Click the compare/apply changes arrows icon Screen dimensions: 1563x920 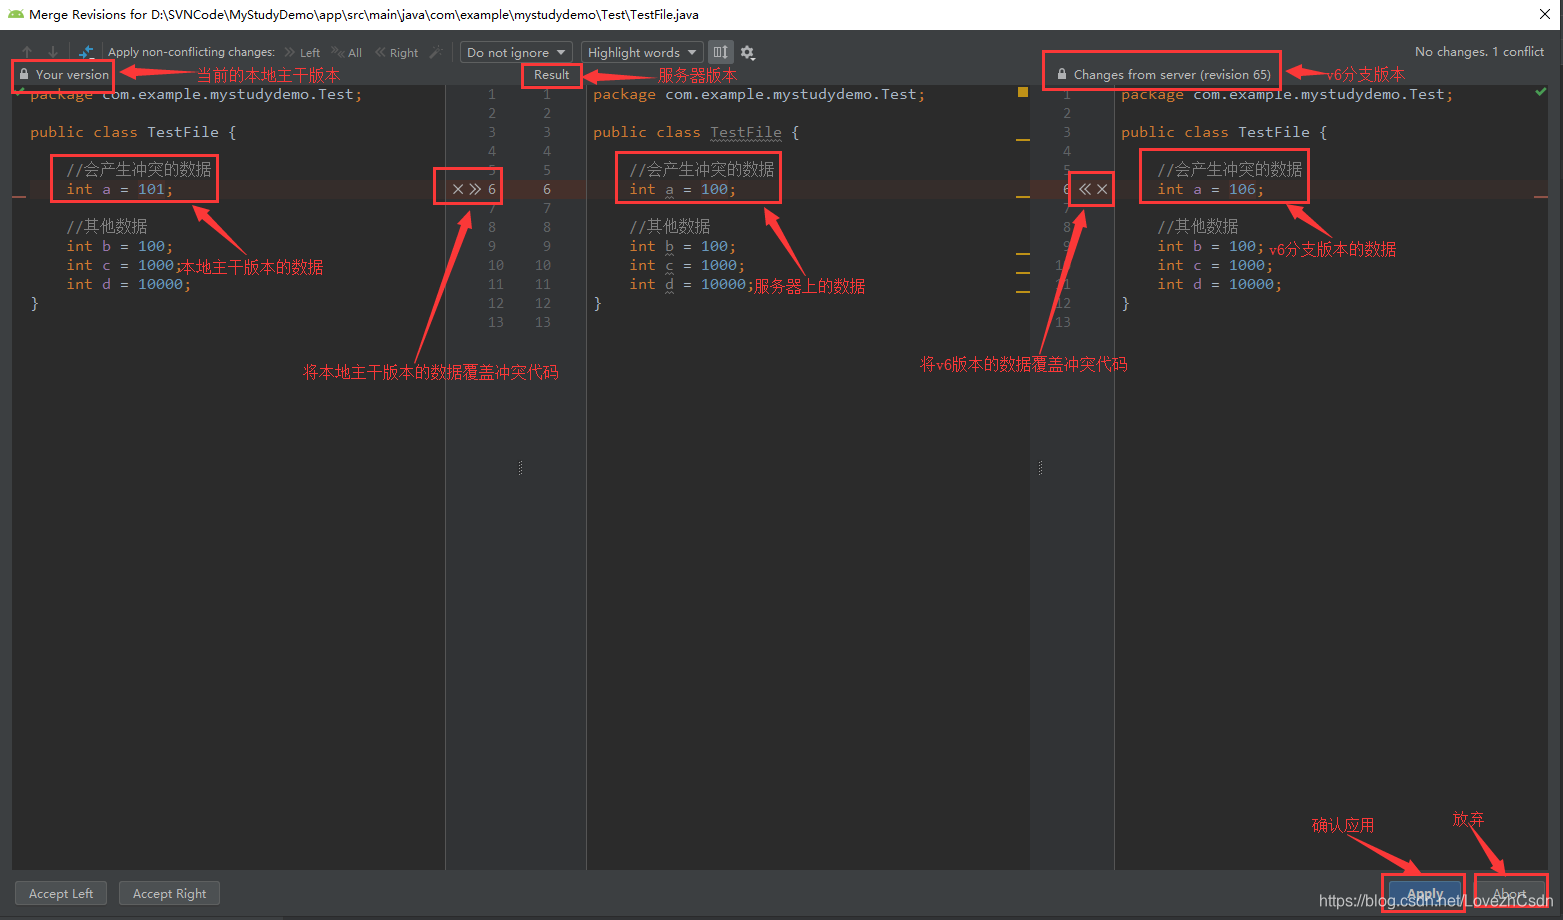pos(87,52)
